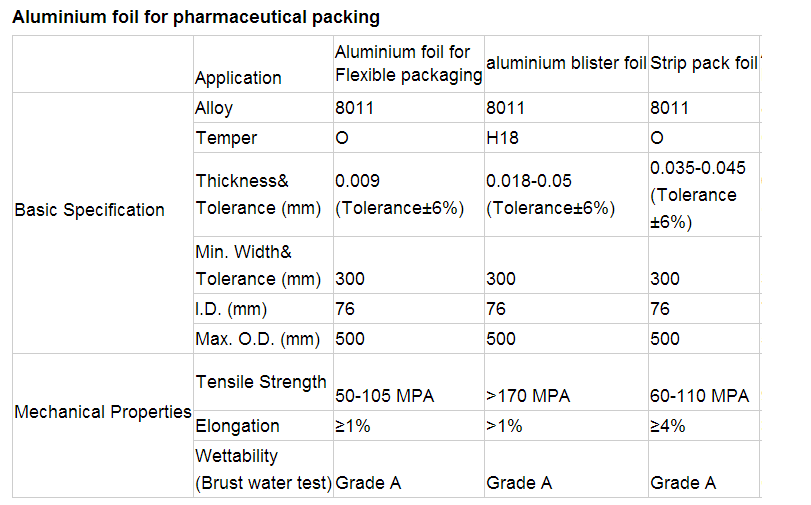Select the 'Thickness& Tolerance (mm)' label
Screen dimensions: 811x505
(258, 194)
